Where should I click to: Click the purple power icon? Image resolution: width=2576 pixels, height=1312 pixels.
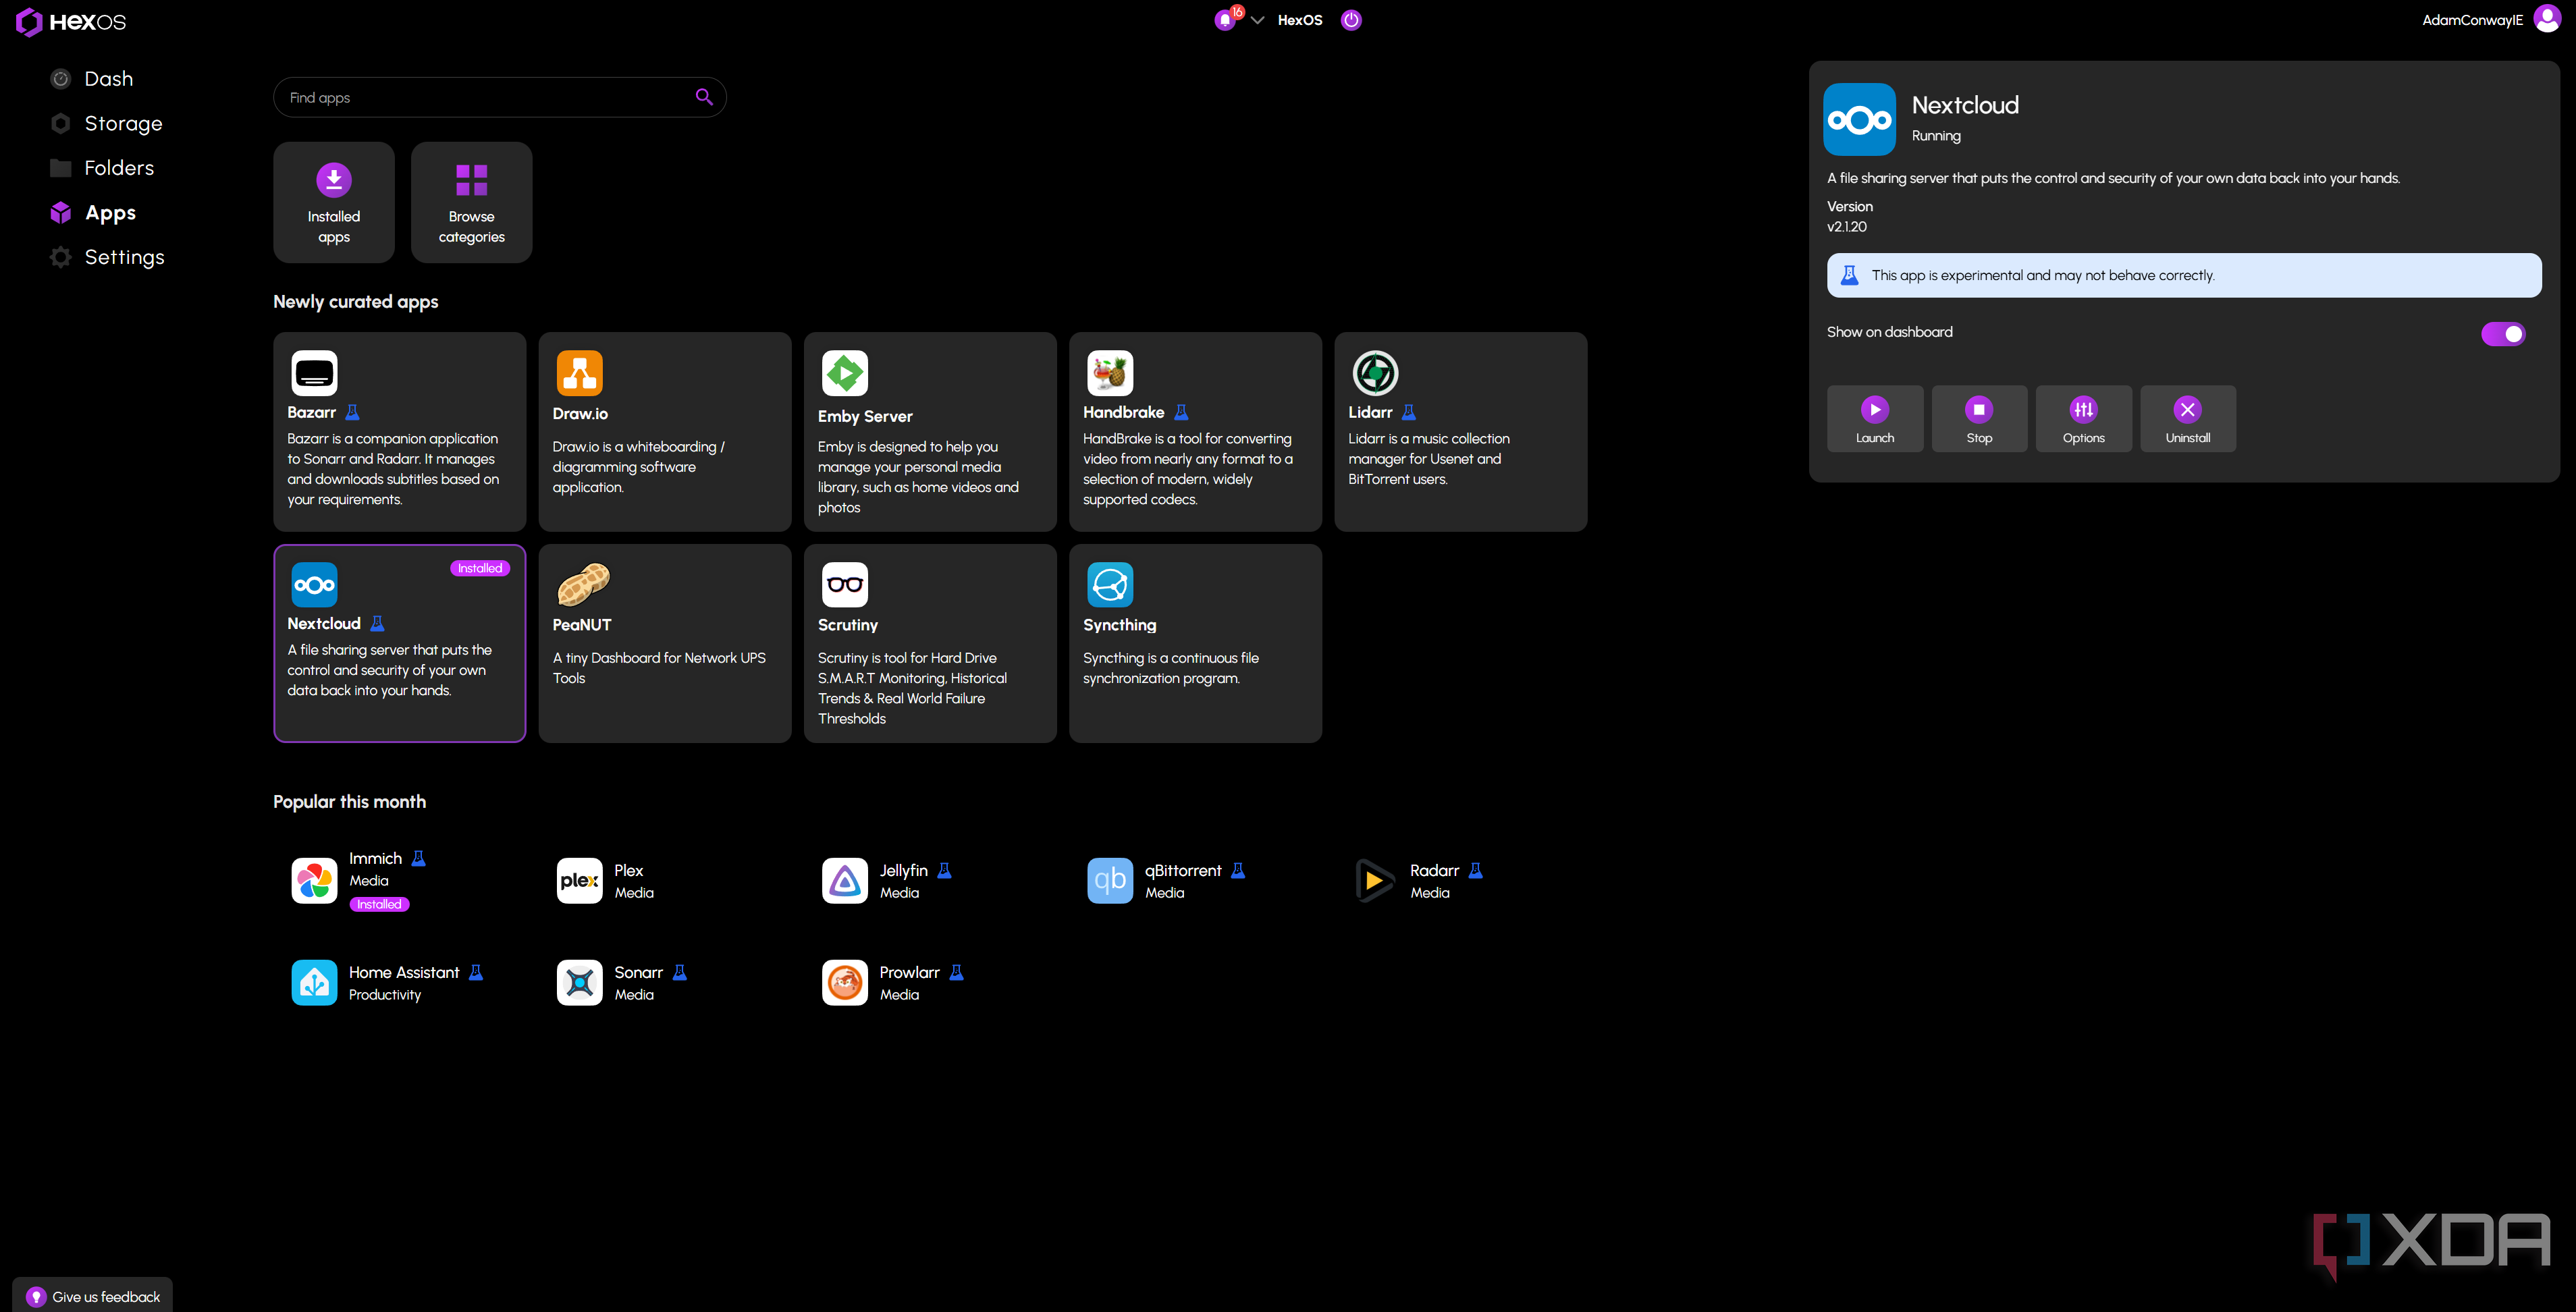click(1350, 20)
